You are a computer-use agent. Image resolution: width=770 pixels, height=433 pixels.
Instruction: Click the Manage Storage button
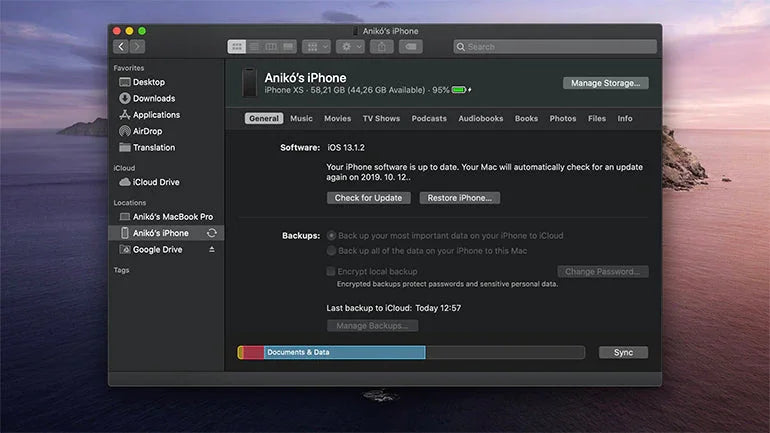click(x=605, y=83)
